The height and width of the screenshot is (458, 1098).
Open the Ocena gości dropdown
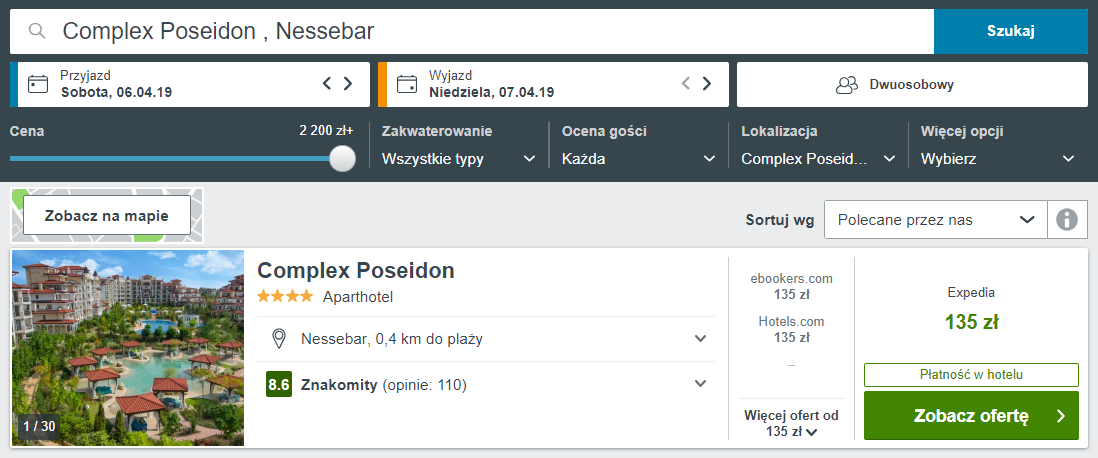(639, 159)
